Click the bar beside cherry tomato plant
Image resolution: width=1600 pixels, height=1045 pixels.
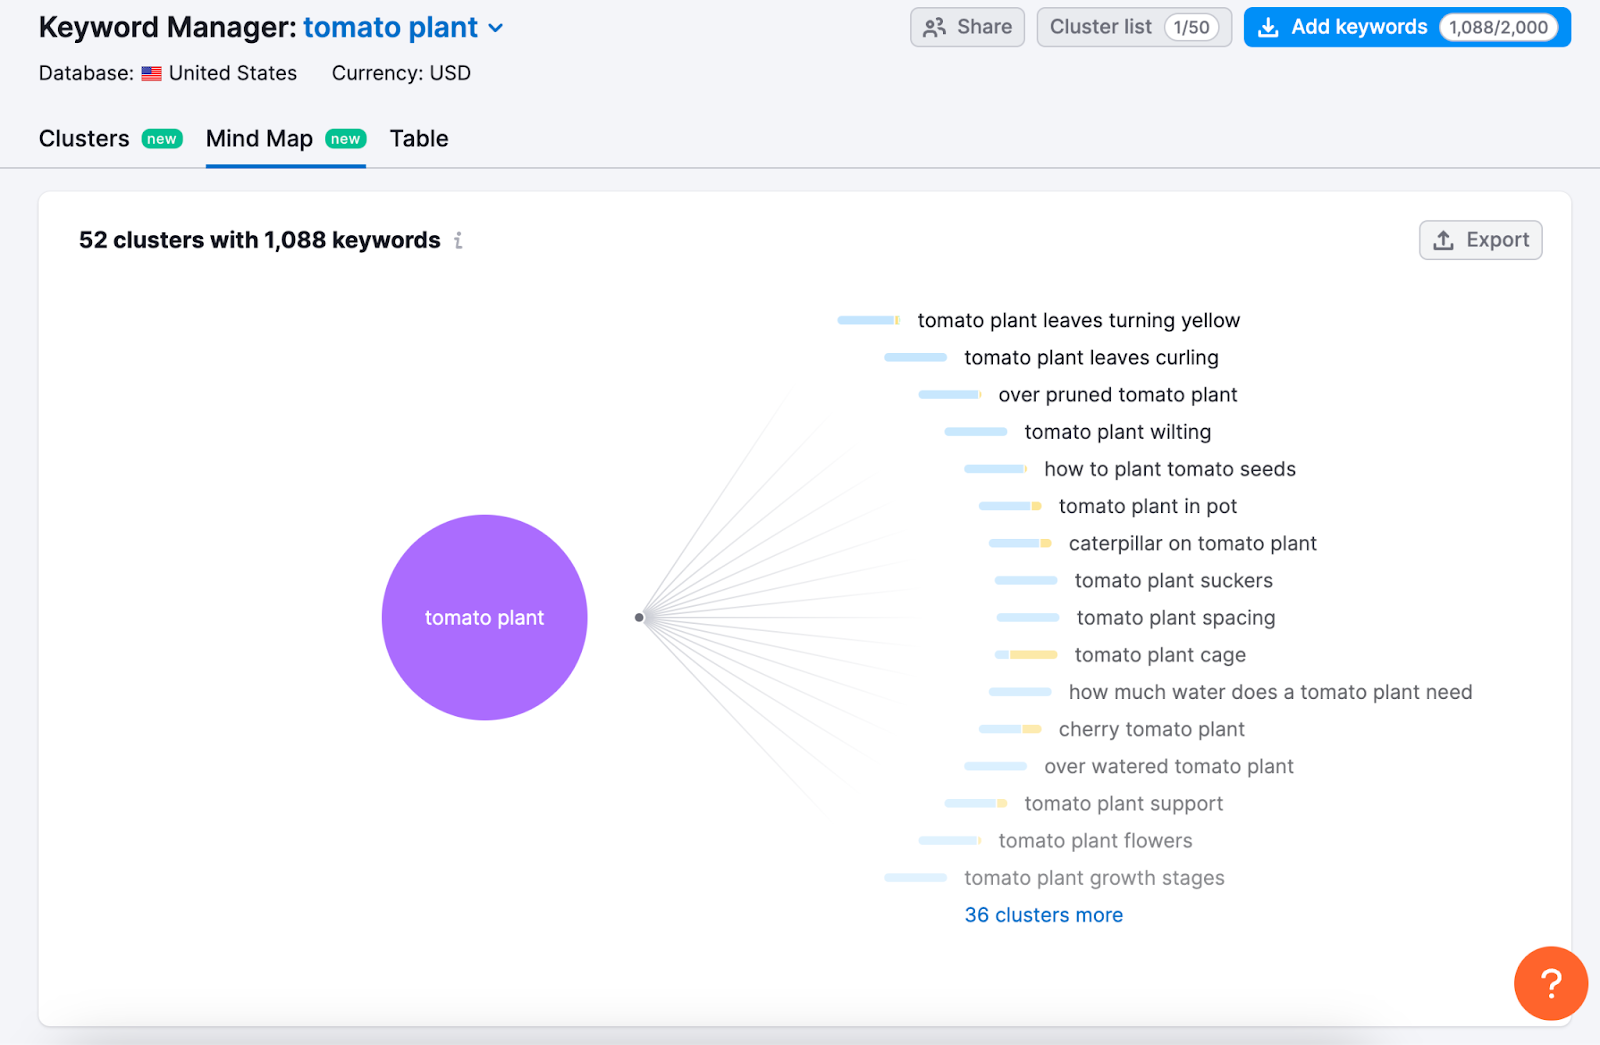tap(1010, 729)
